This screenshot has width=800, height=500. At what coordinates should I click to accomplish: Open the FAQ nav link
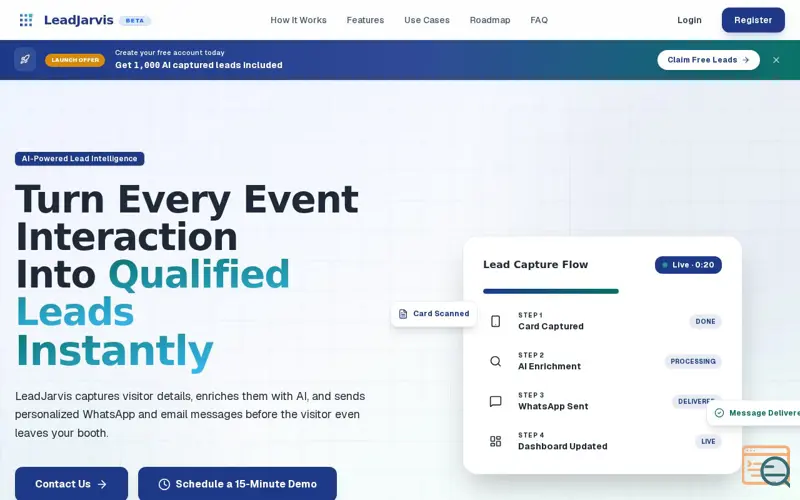click(x=539, y=20)
